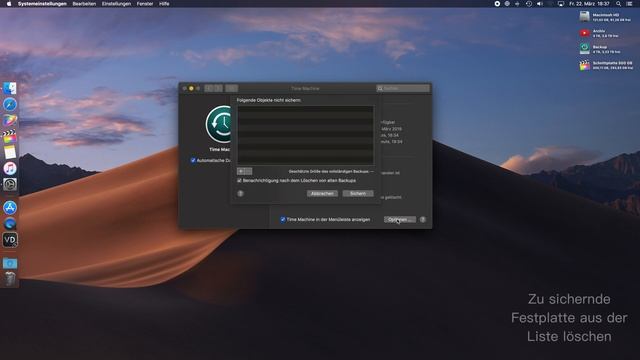
Task: Open the Hilfe menu
Action: [164, 4]
